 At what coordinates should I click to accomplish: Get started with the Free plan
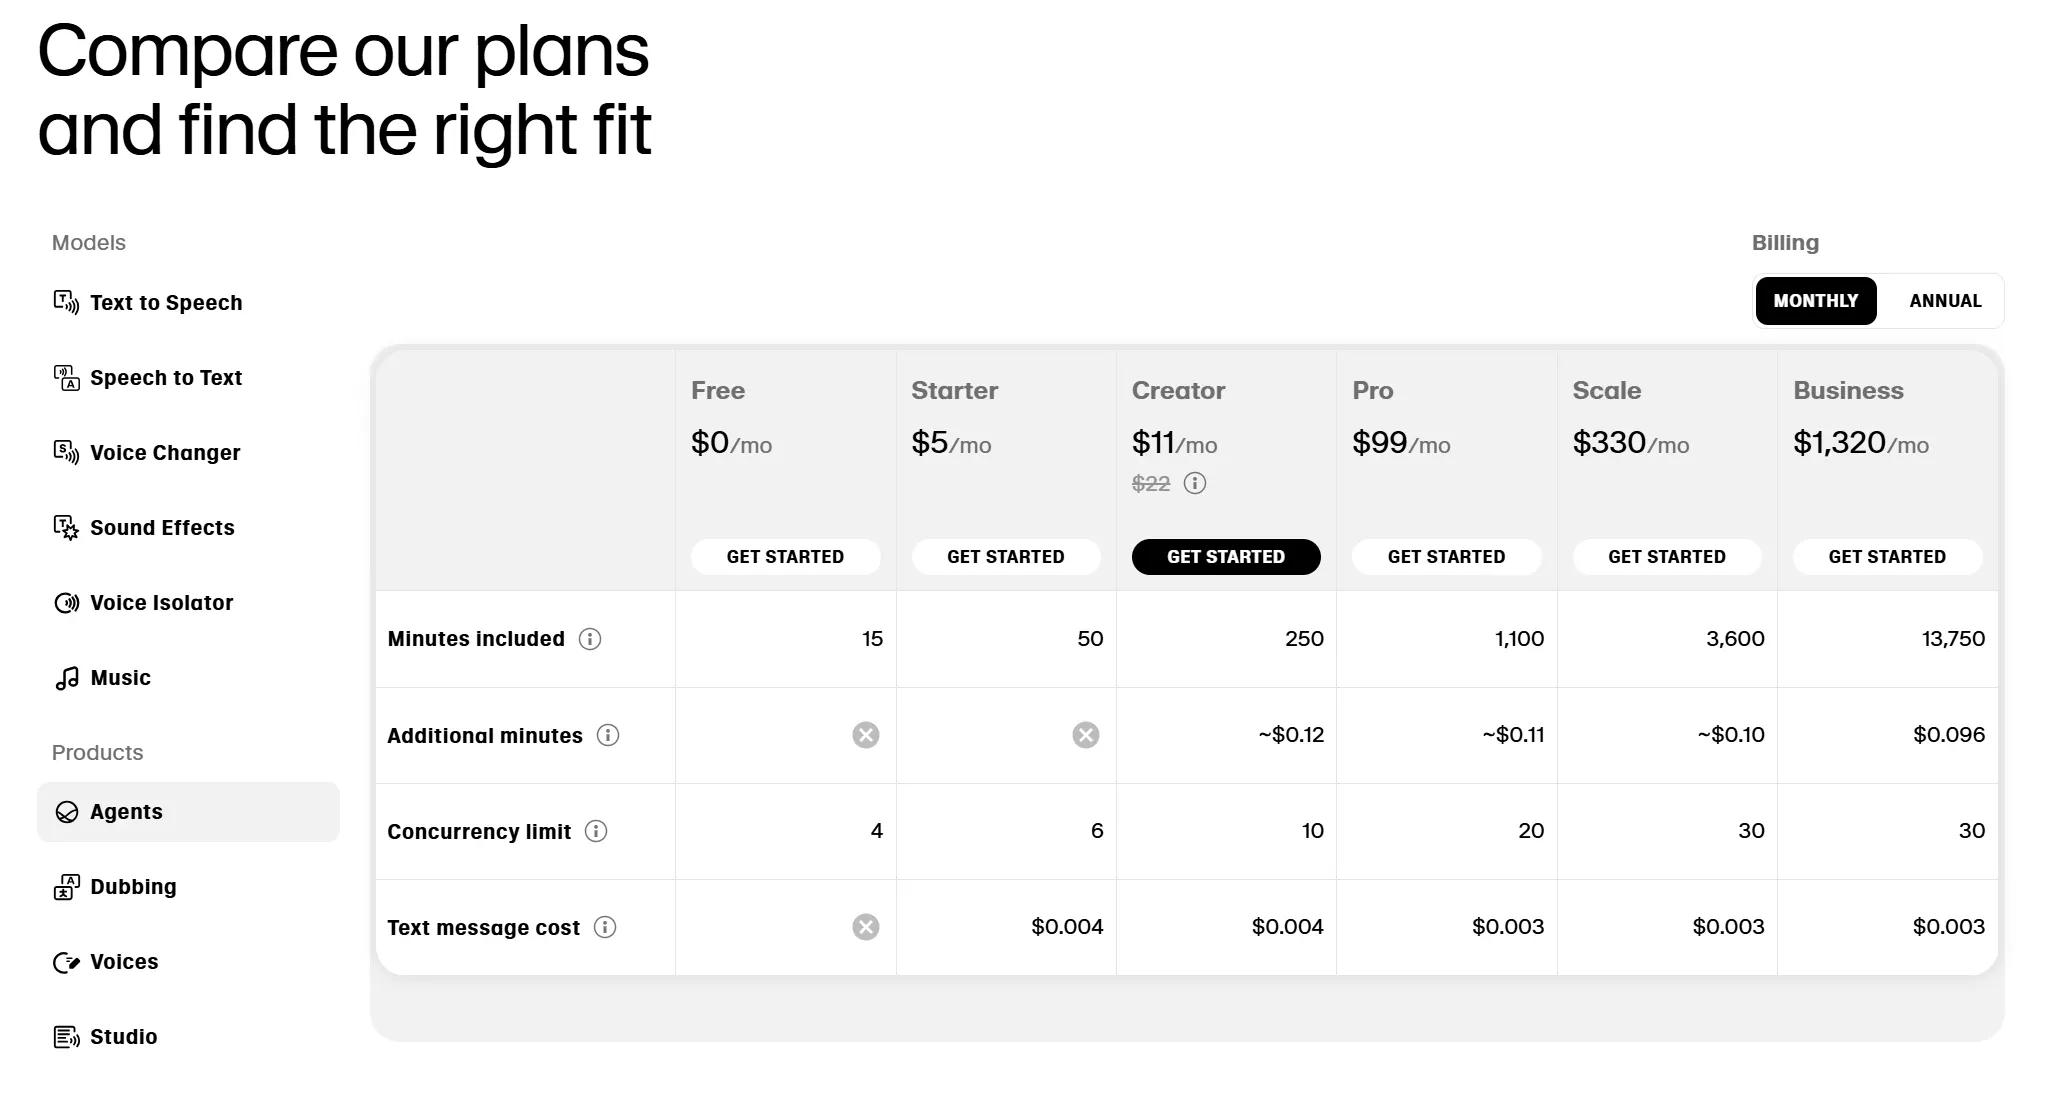point(786,557)
